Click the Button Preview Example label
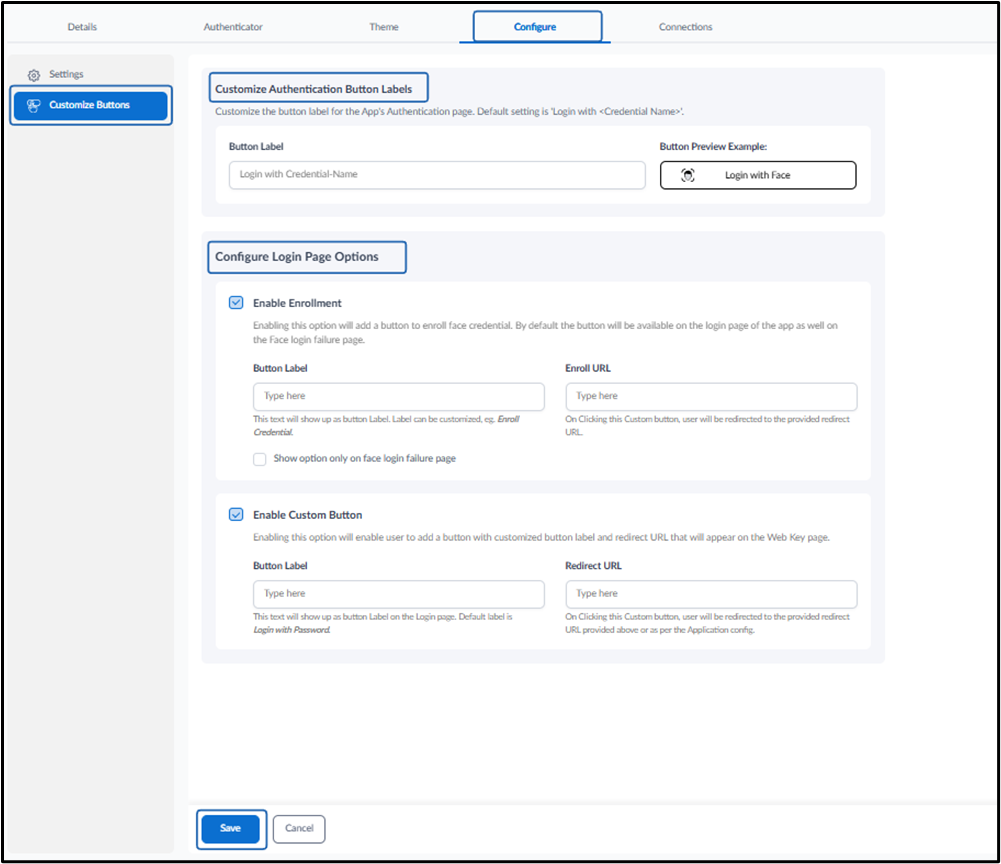1001x864 pixels. click(x=713, y=146)
